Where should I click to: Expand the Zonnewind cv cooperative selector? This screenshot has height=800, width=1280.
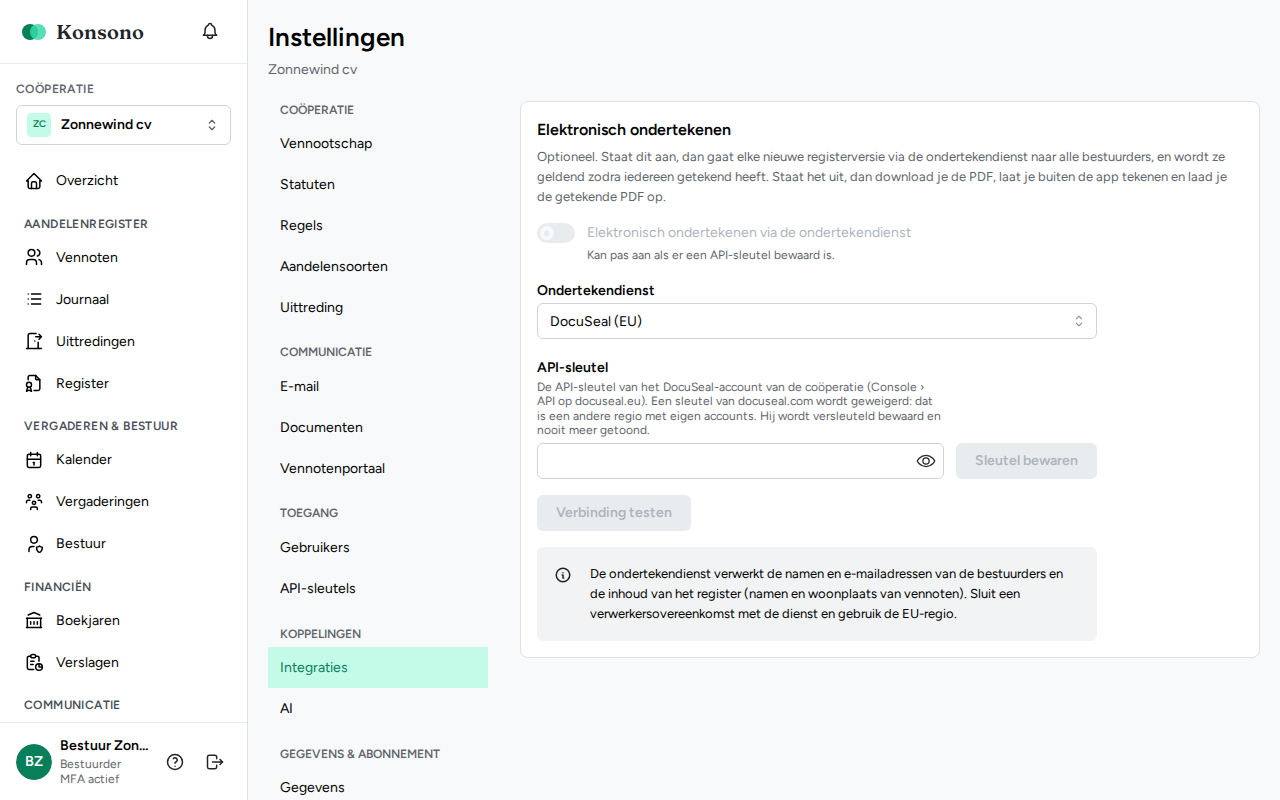coord(123,125)
